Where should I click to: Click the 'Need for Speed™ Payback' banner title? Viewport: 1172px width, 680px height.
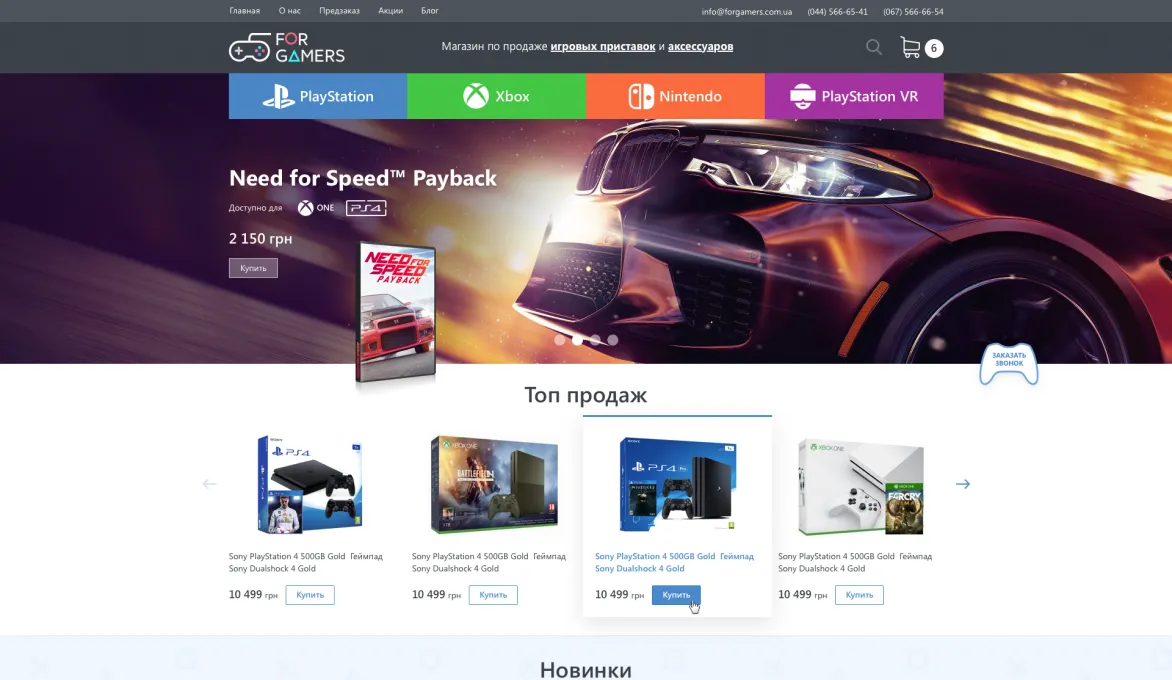click(363, 178)
